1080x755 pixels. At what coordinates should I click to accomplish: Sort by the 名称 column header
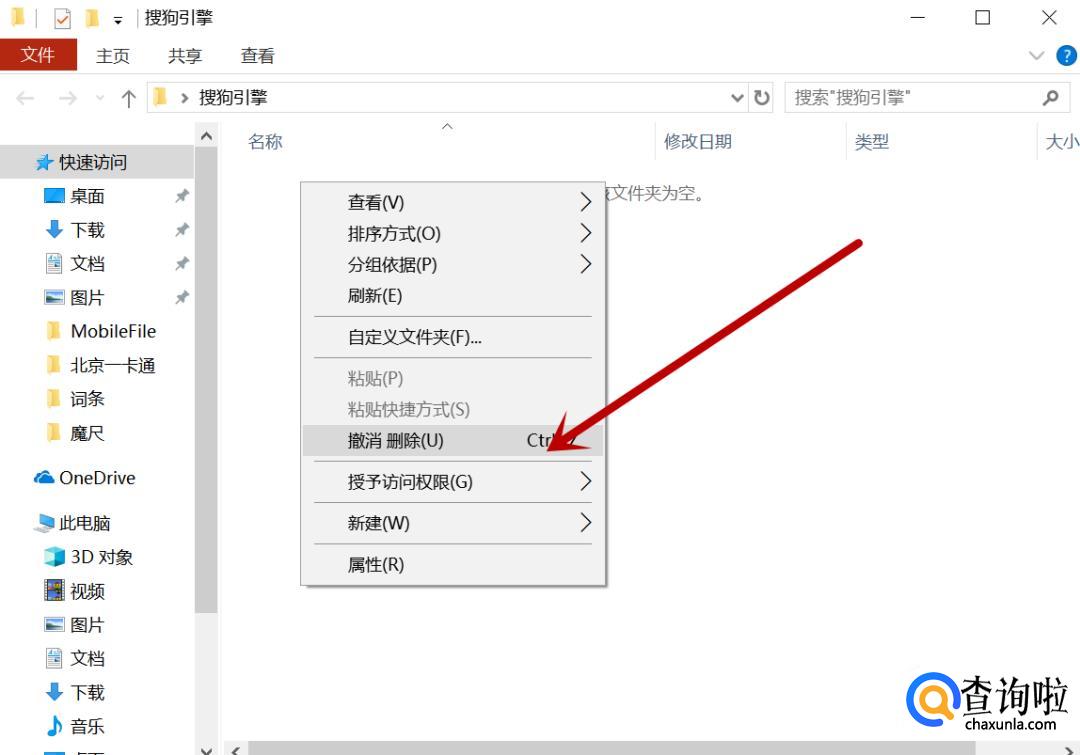(265, 142)
